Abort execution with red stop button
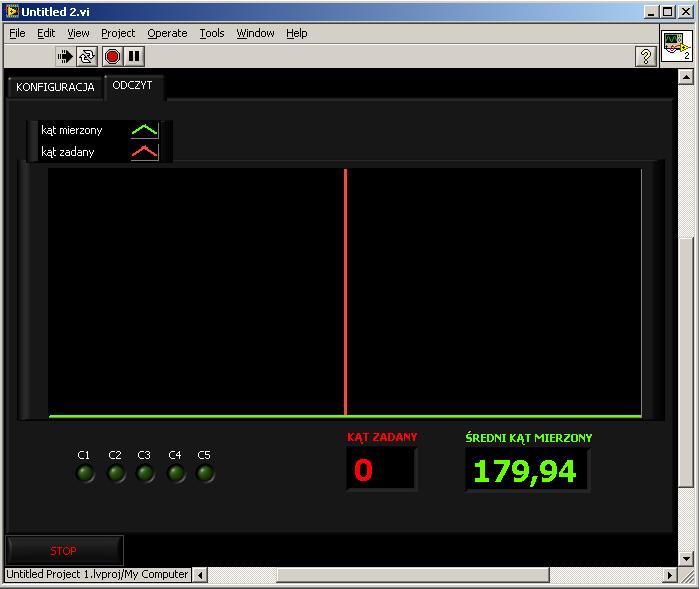 [112, 57]
